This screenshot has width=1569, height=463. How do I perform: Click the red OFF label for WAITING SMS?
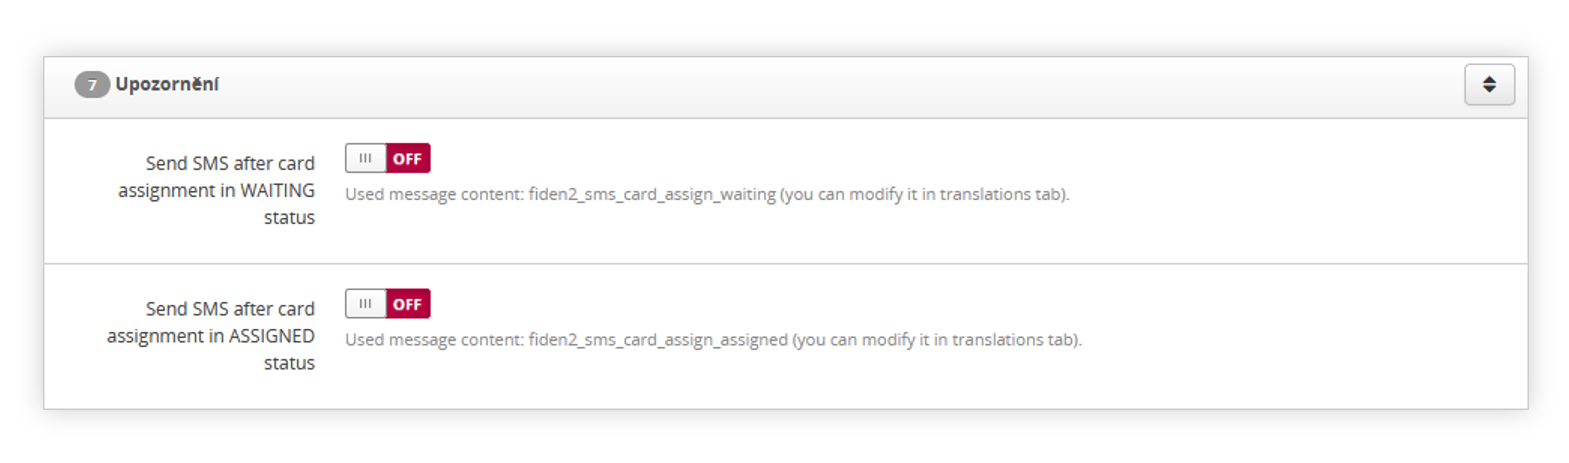(x=408, y=158)
